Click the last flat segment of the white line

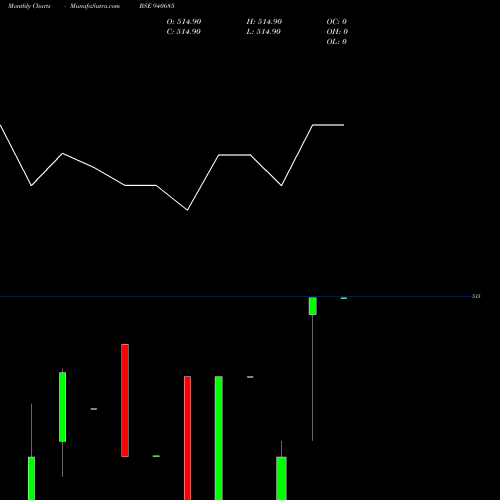328,125
